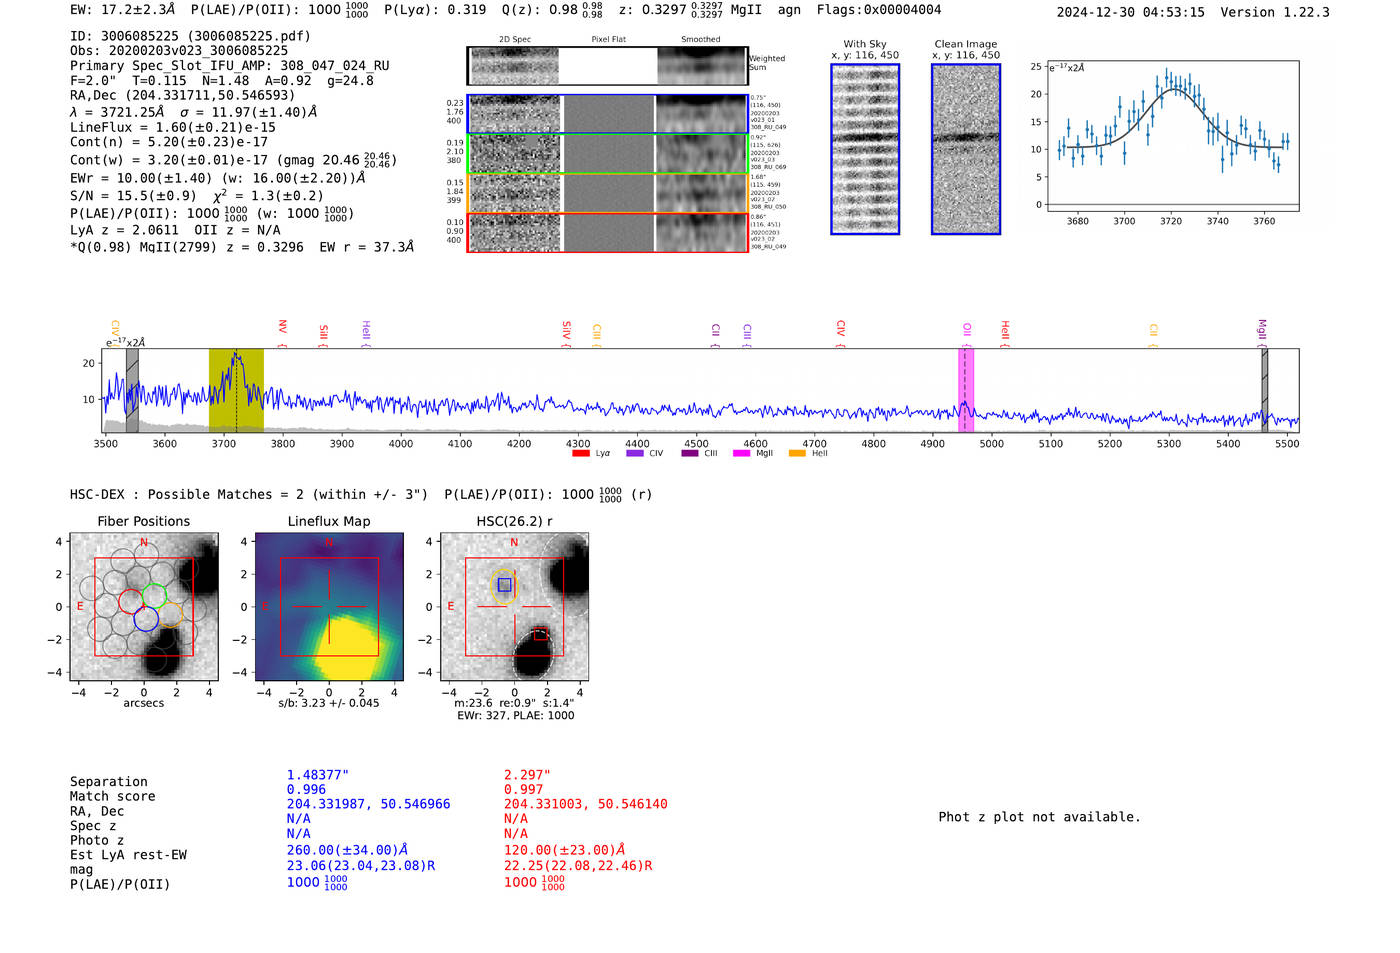Open the With Sky cutout image
The width and height of the screenshot is (1400, 953).
tap(865, 149)
